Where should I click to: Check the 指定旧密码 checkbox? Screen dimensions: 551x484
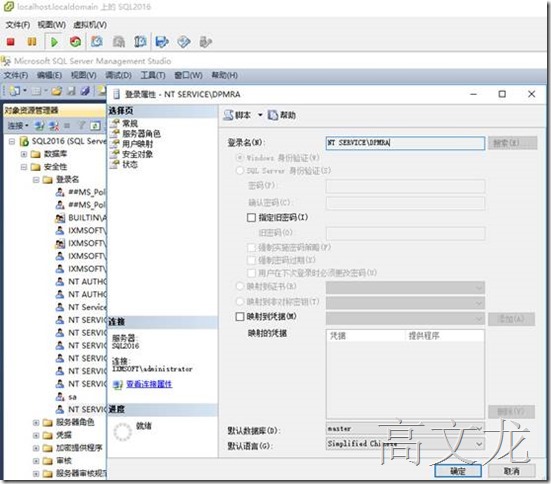click(x=251, y=218)
